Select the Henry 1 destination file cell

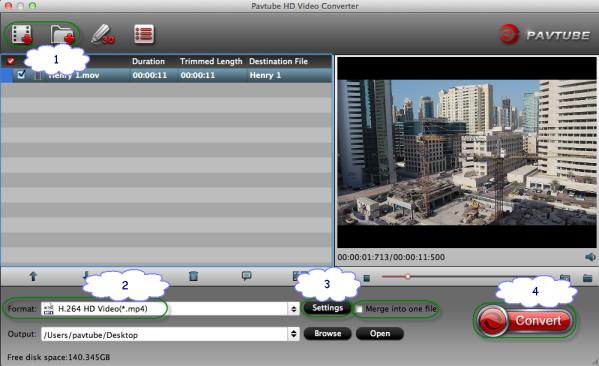tap(265, 75)
